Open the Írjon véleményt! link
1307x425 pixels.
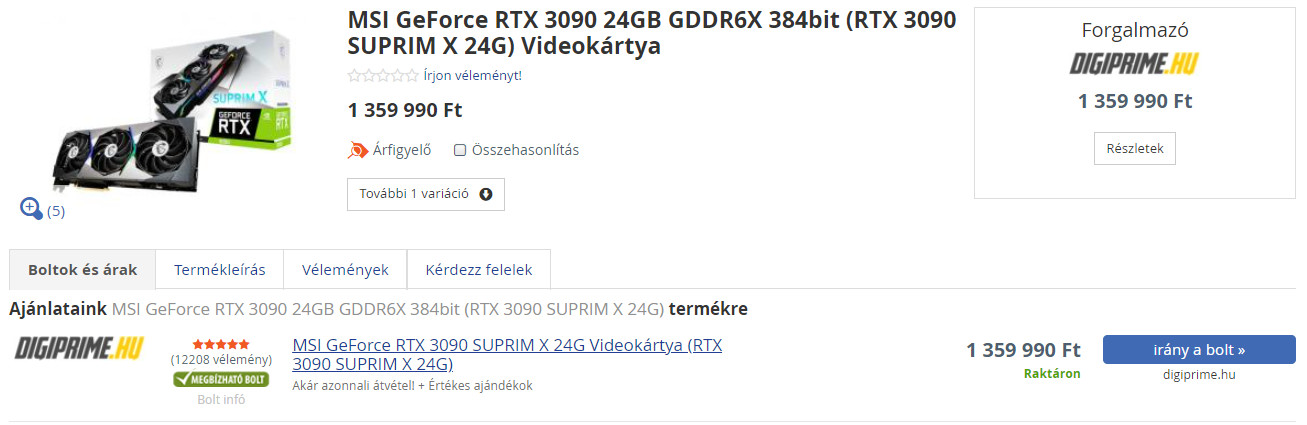coord(472,75)
